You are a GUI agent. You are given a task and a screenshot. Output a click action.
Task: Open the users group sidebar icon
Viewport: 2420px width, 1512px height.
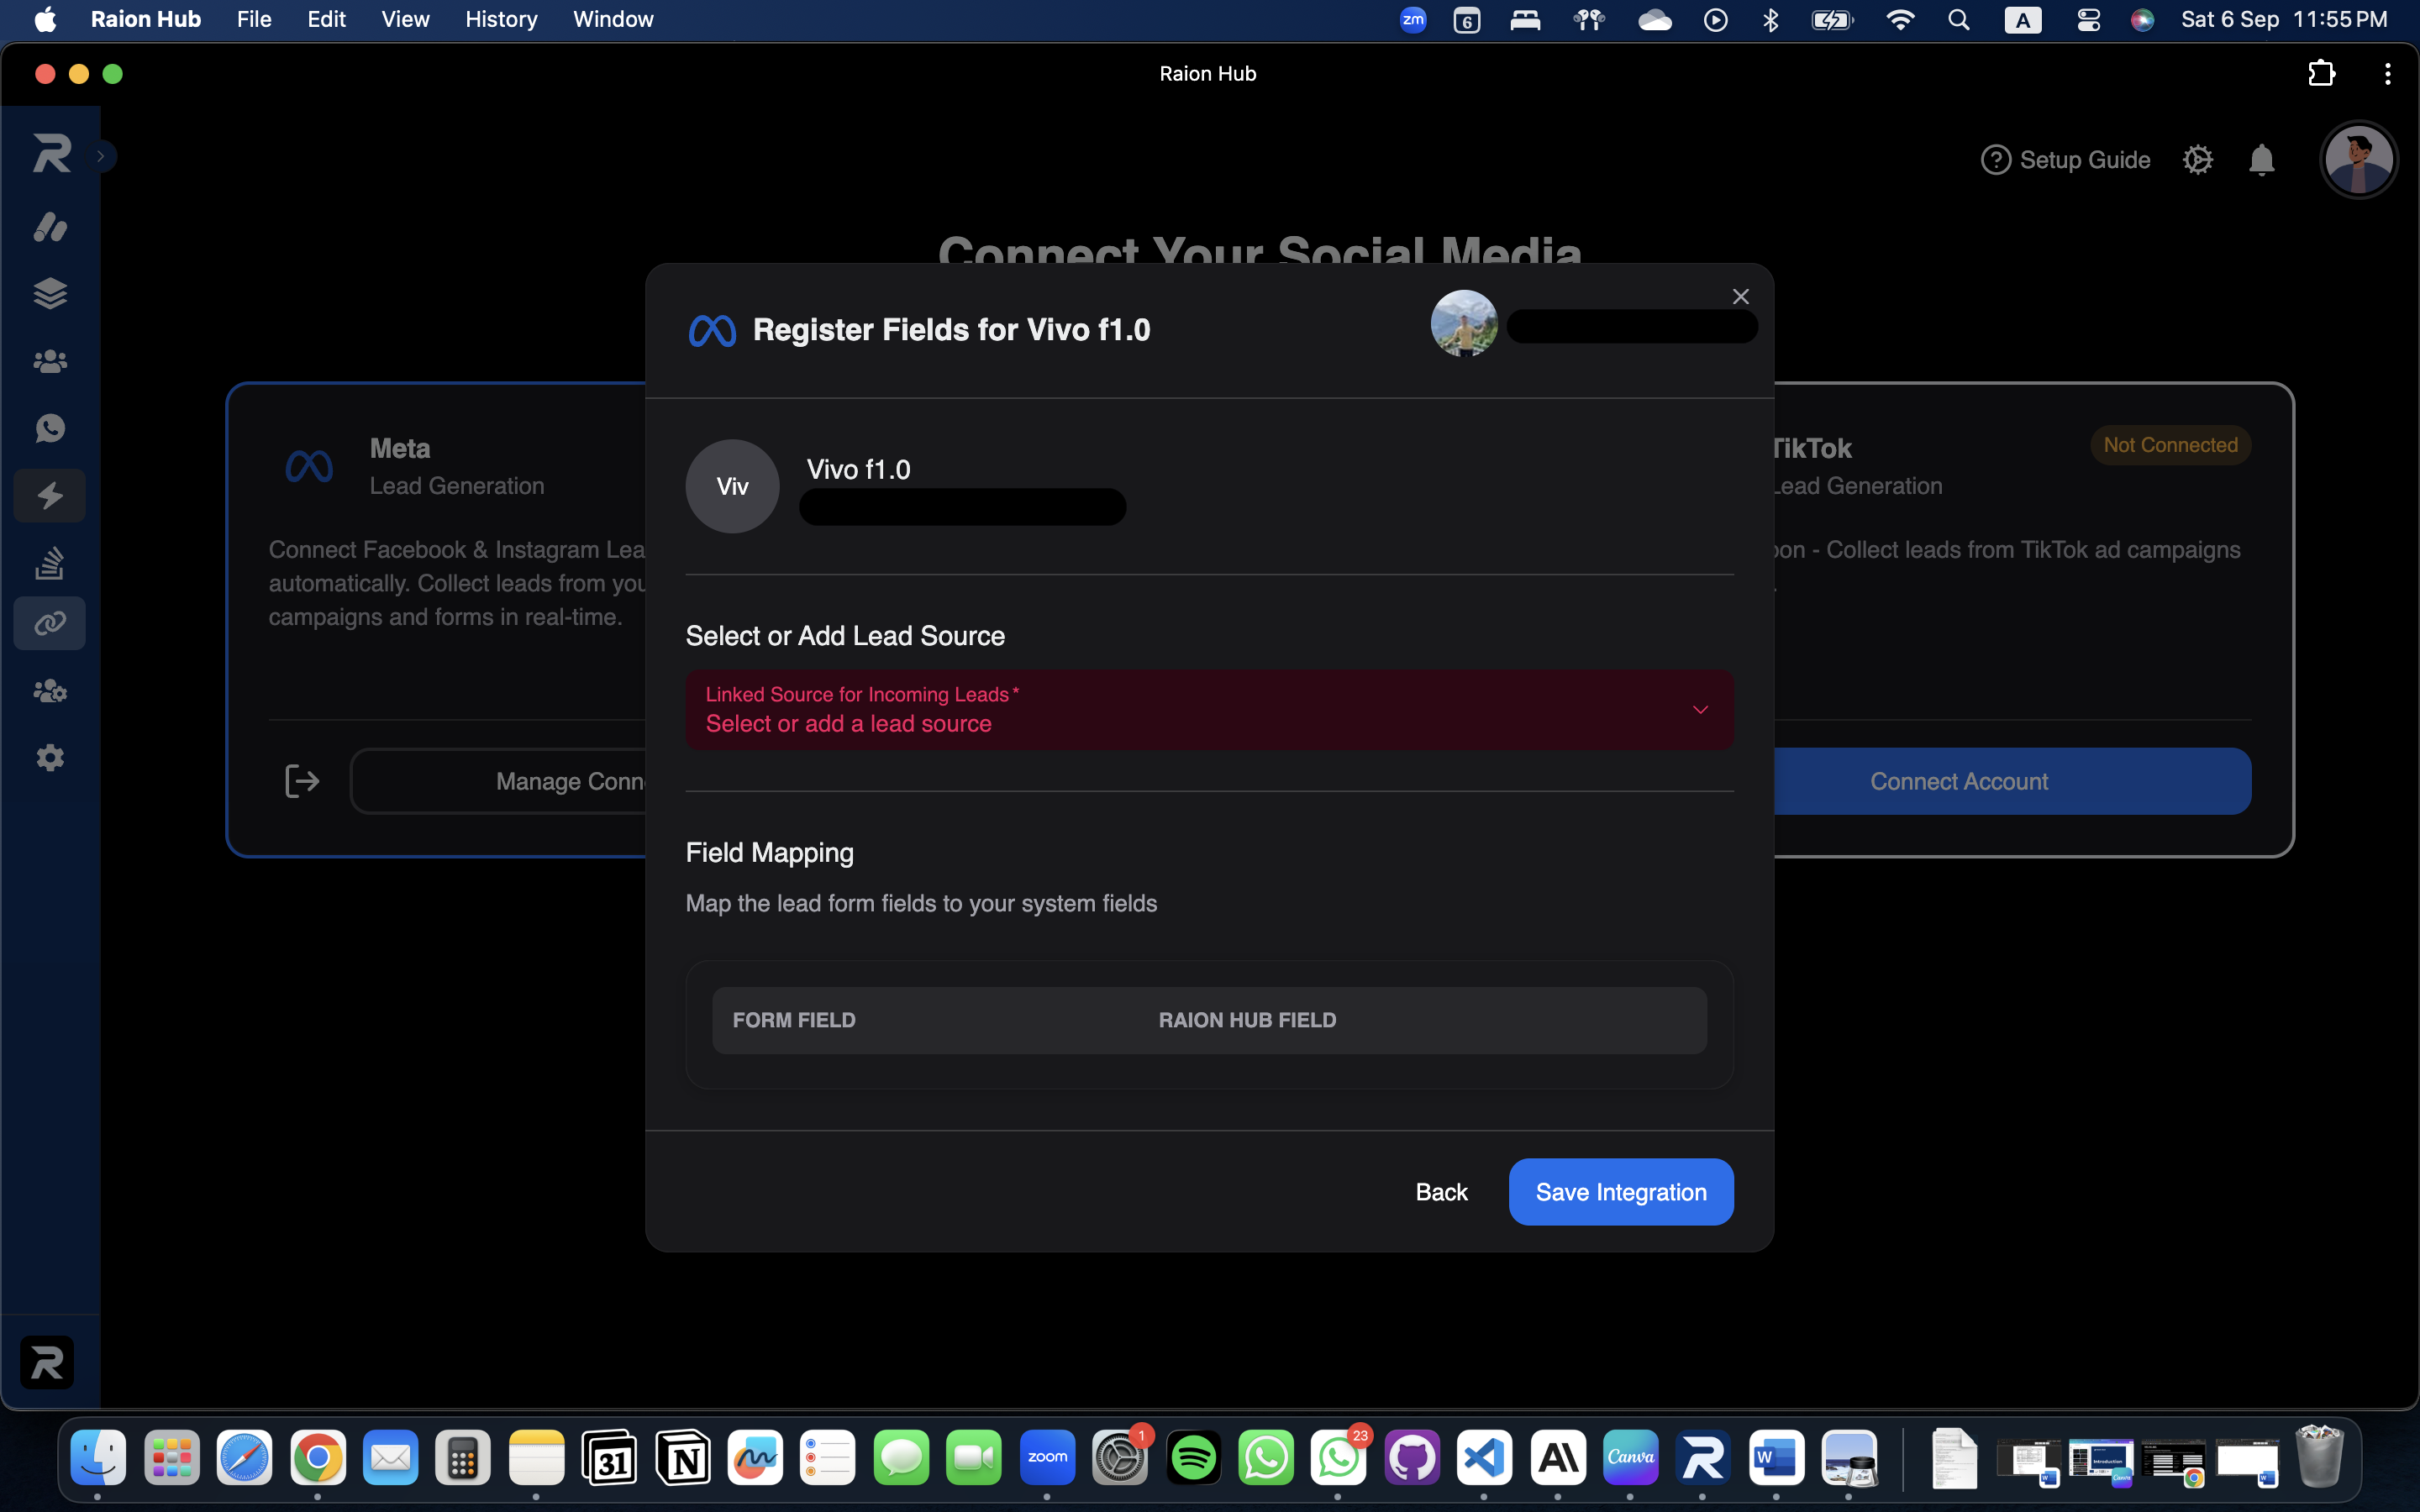[x=50, y=361]
